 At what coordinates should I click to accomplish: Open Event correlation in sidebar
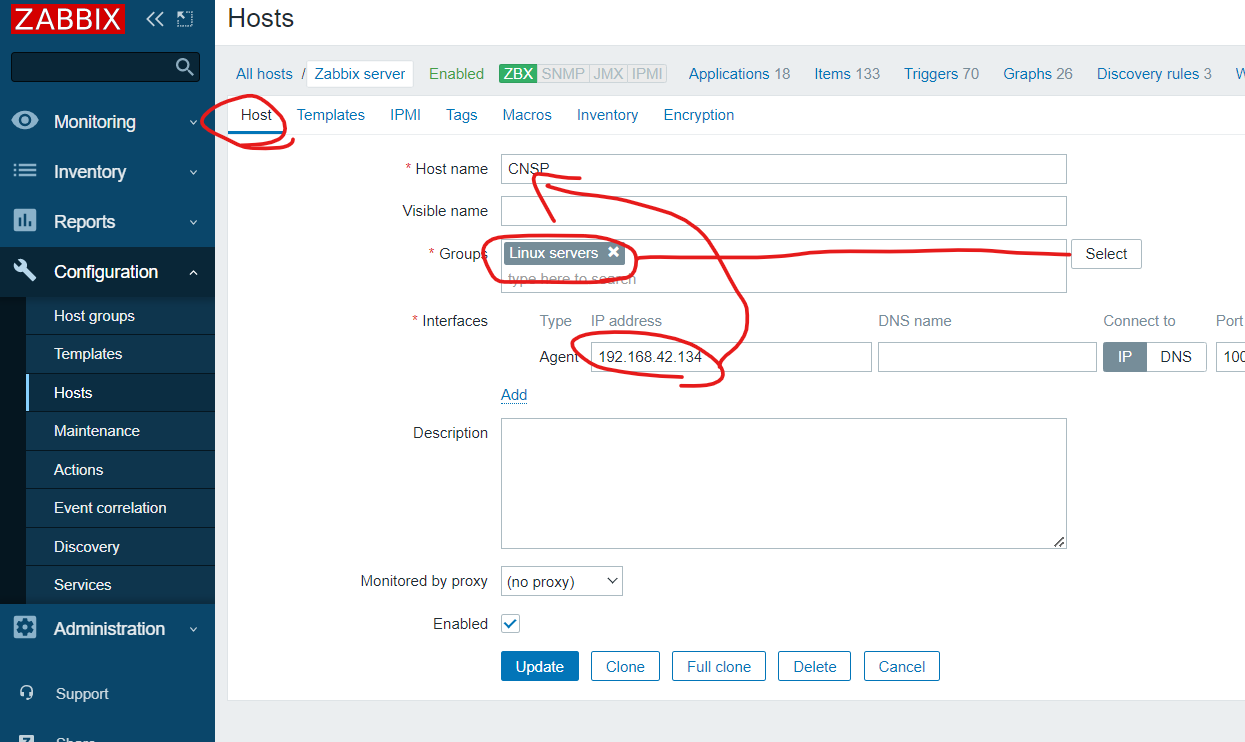click(x=120, y=508)
